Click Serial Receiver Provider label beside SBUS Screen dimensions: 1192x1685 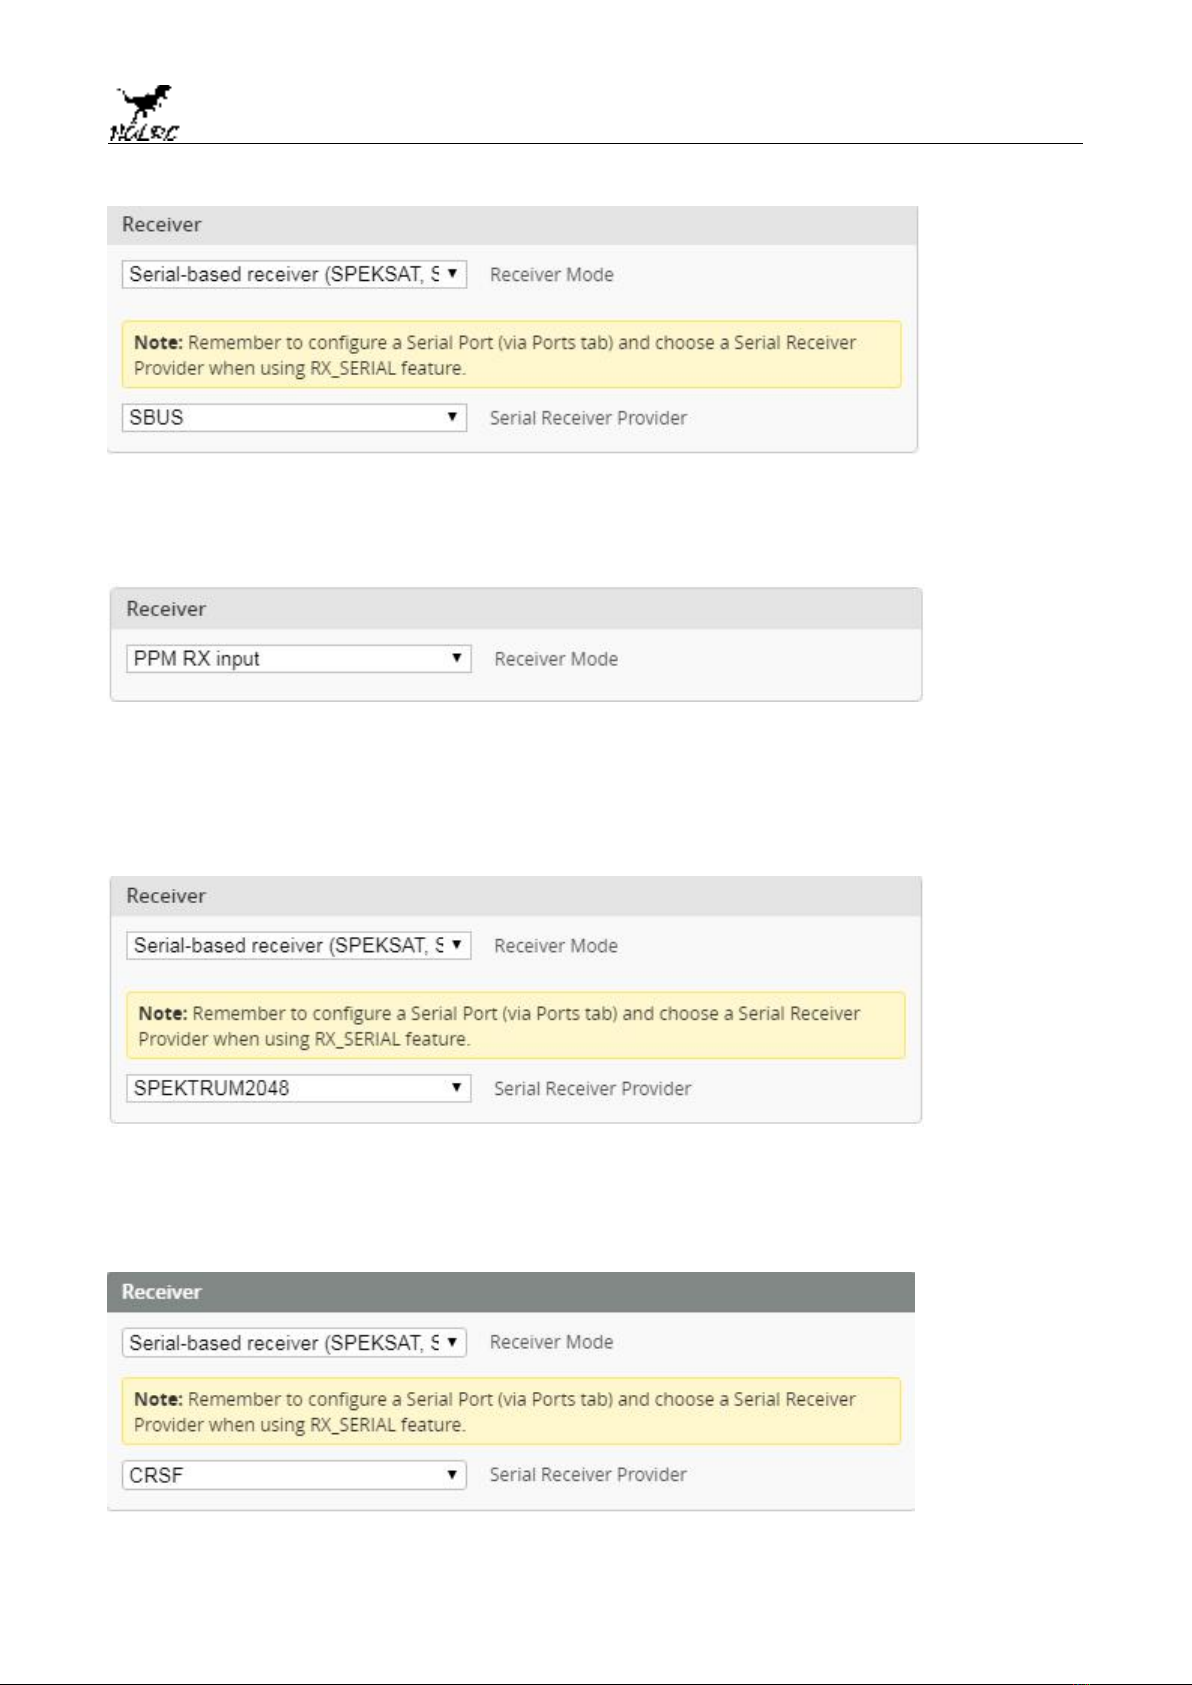click(x=588, y=418)
